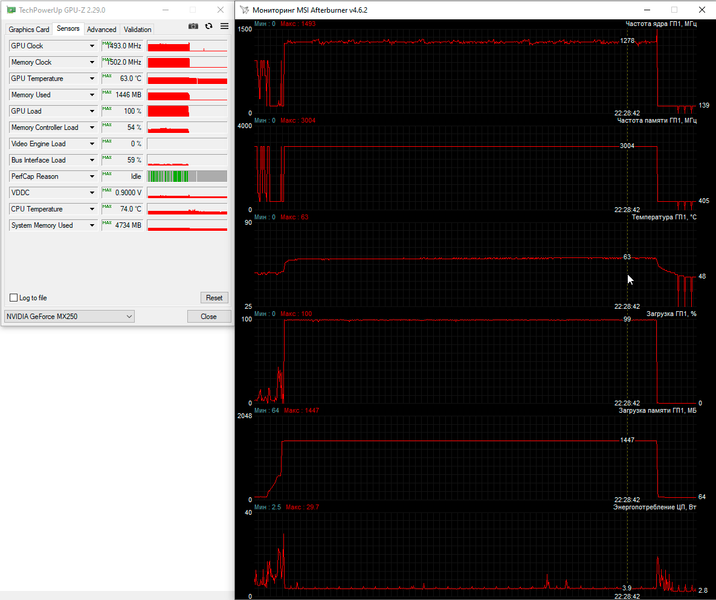Image resolution: width=716 pixels, height=600 pixels.
Task: Click the GPU-Z title bar app icon
Action: pyautogui.click(x=11, y=10)
